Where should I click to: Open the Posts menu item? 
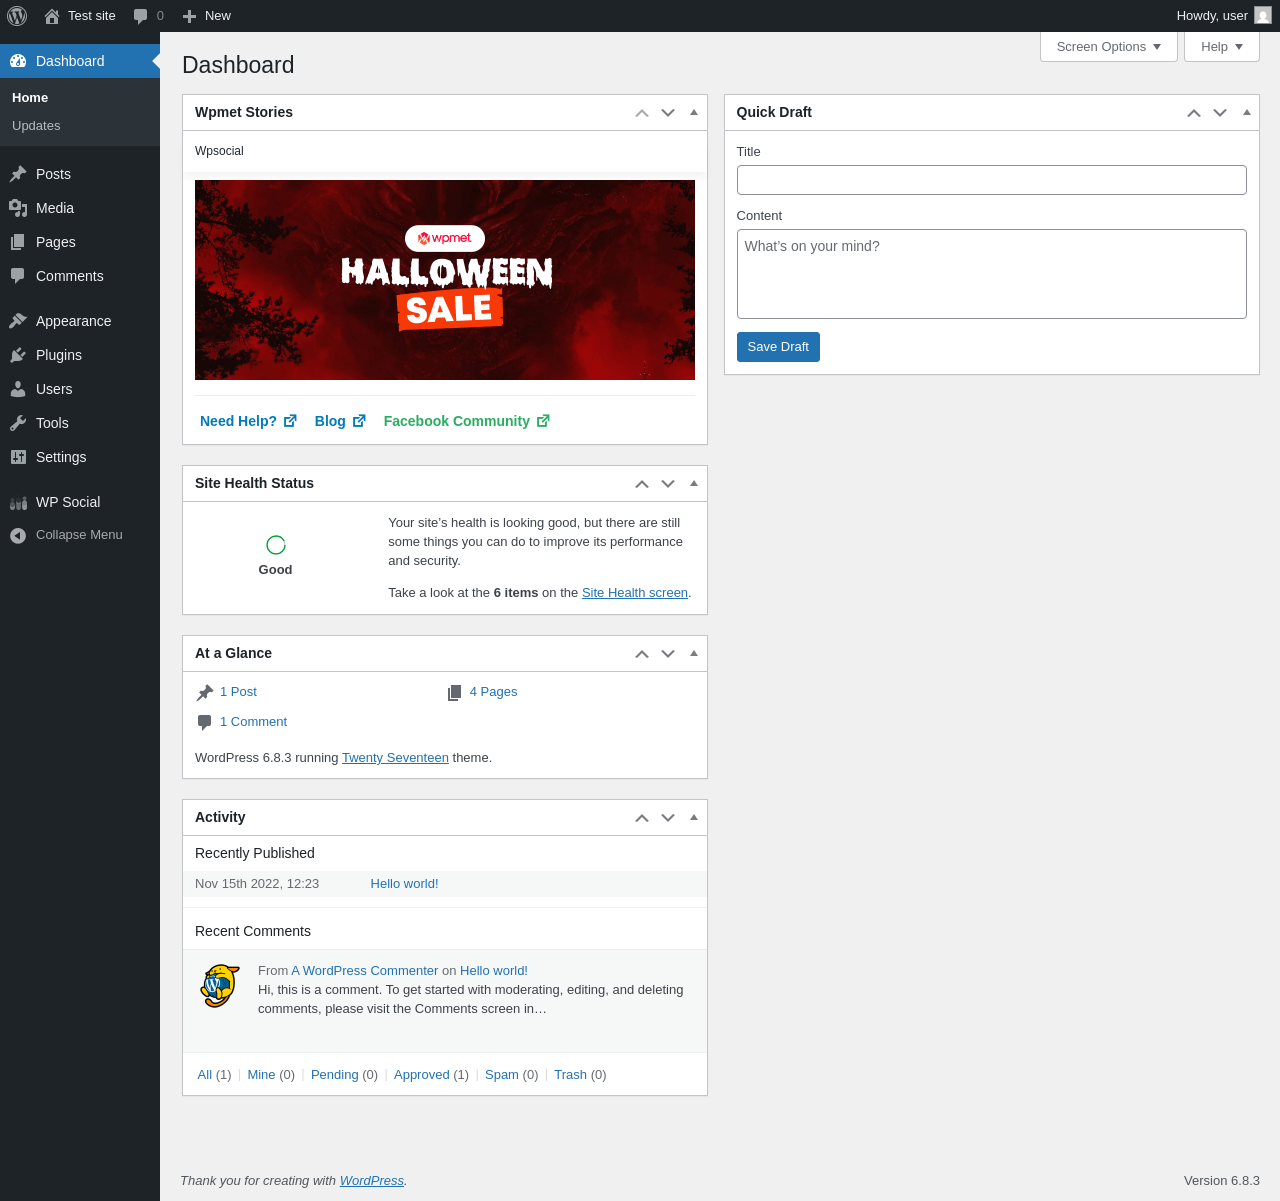[x=80, y=174]
